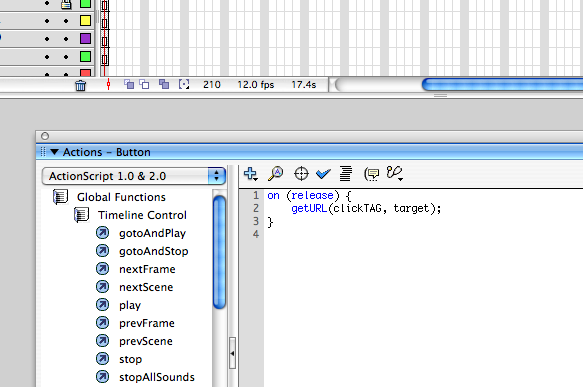Click the getURL keyword on code line 2
Screen dimensions: 583x387
pos(309,209)
